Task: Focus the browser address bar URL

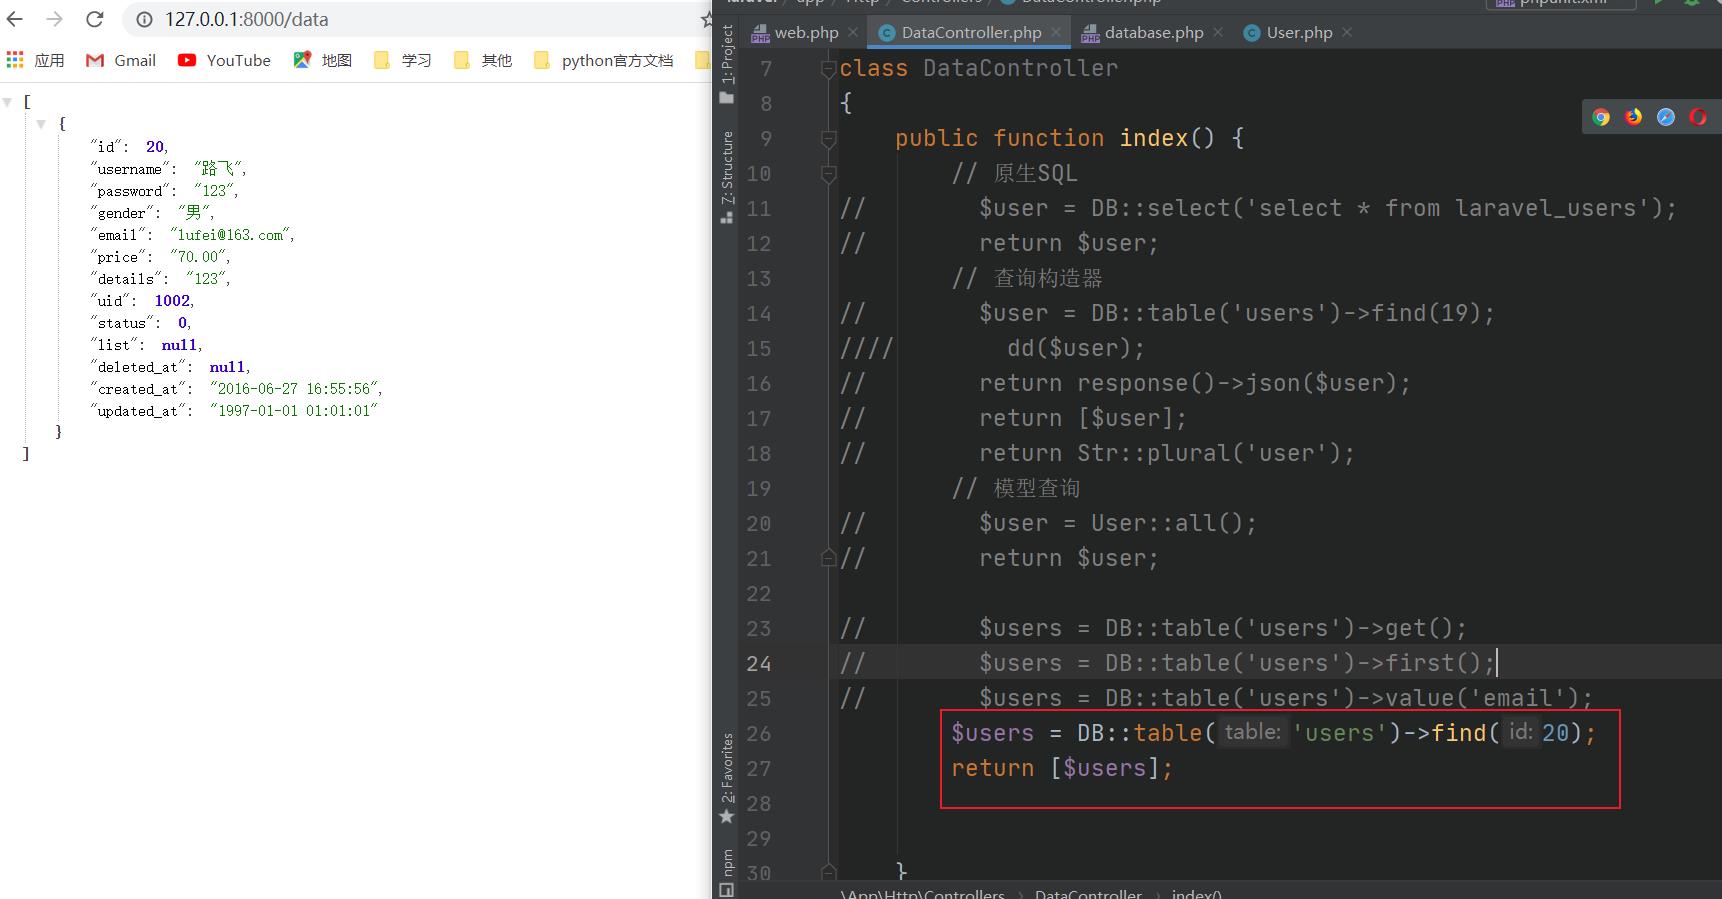Action: (246, 19)
